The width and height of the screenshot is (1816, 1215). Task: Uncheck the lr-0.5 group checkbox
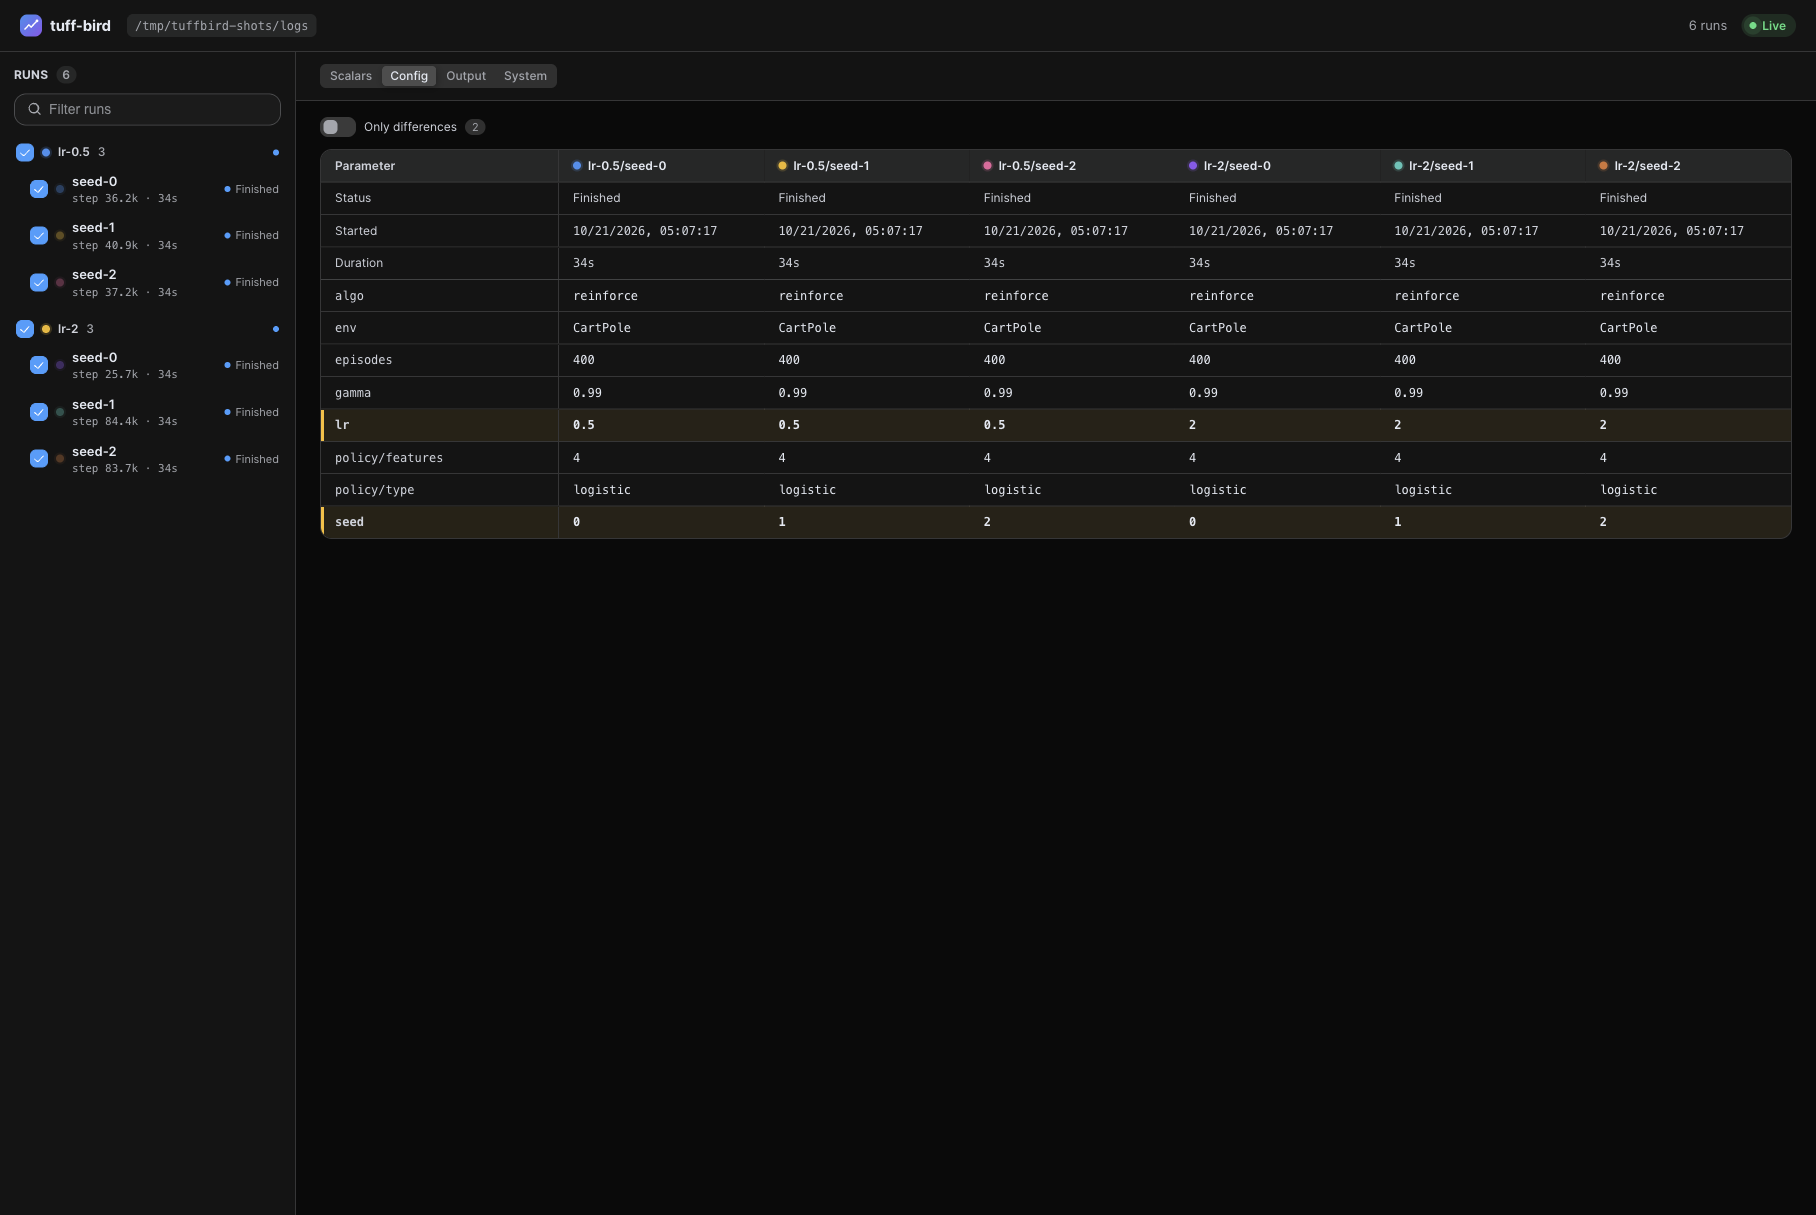tap(25, 152)
